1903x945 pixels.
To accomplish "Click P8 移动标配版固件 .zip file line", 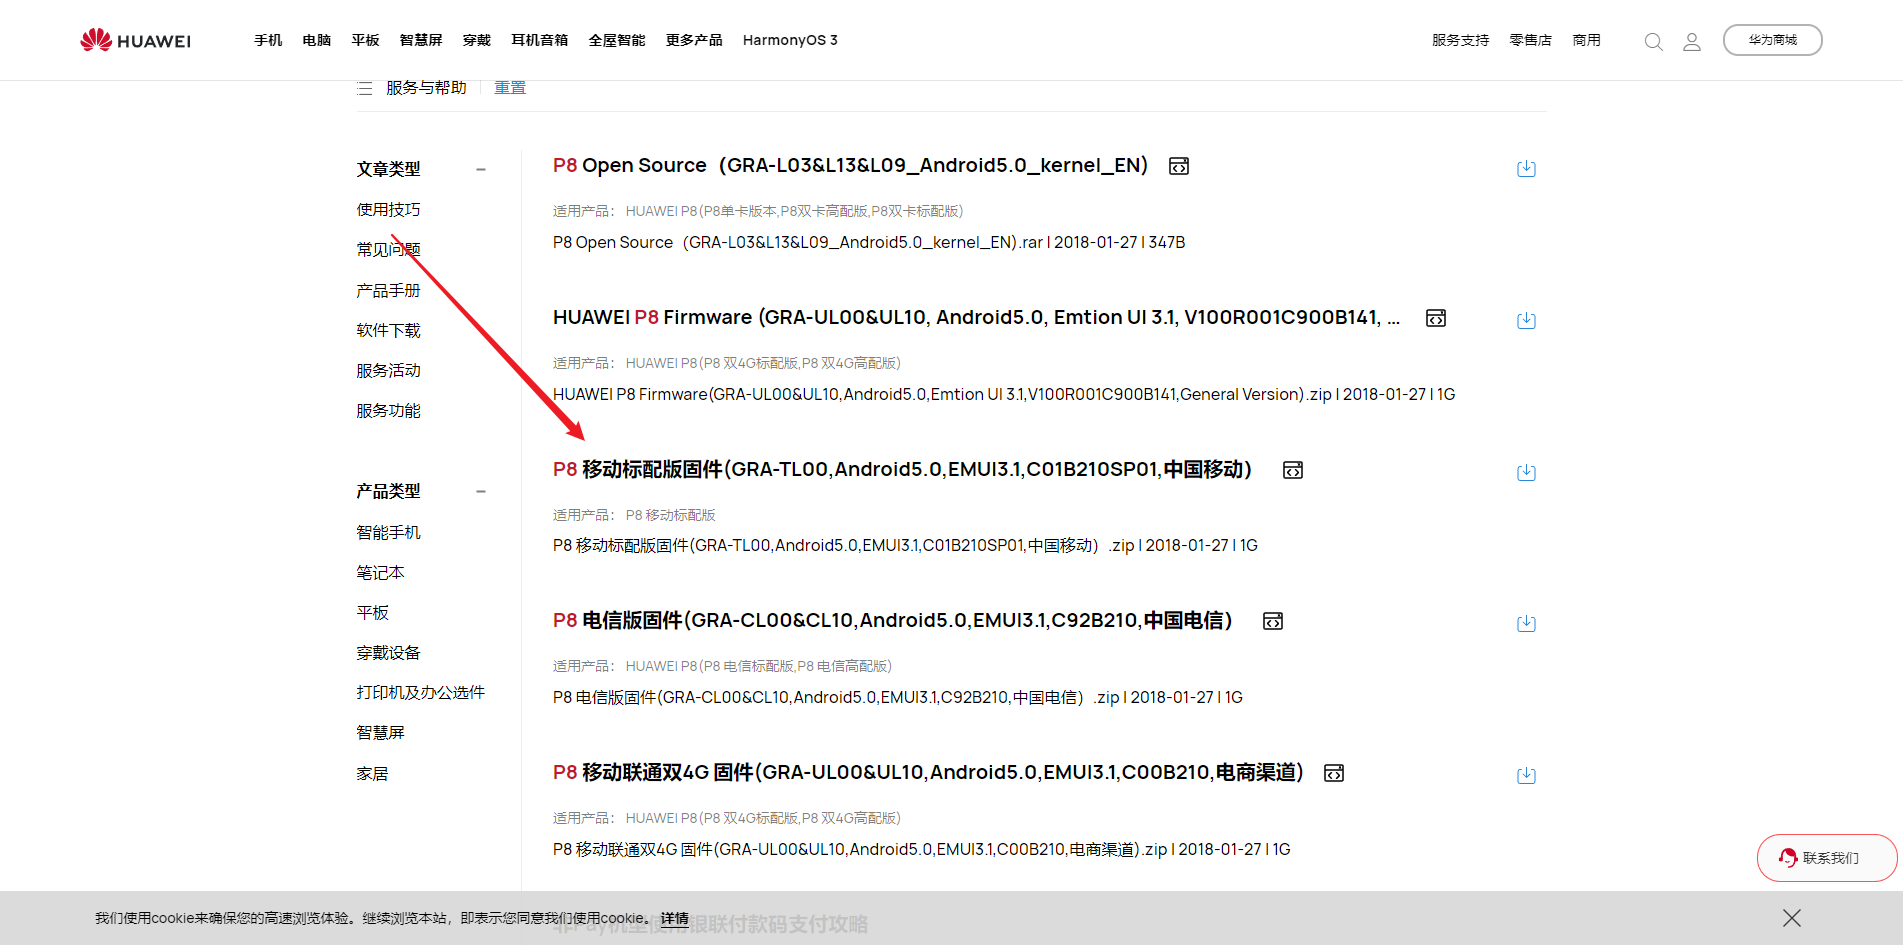I will pos(905,546).
